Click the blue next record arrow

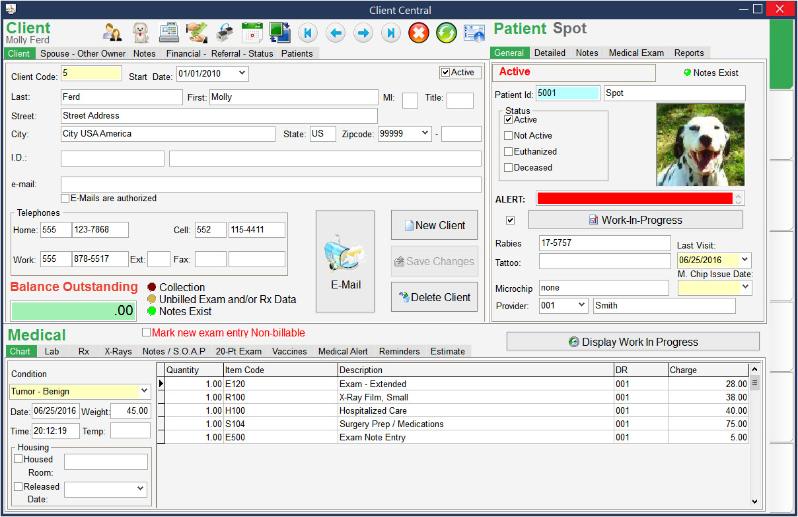coord(363,32)
